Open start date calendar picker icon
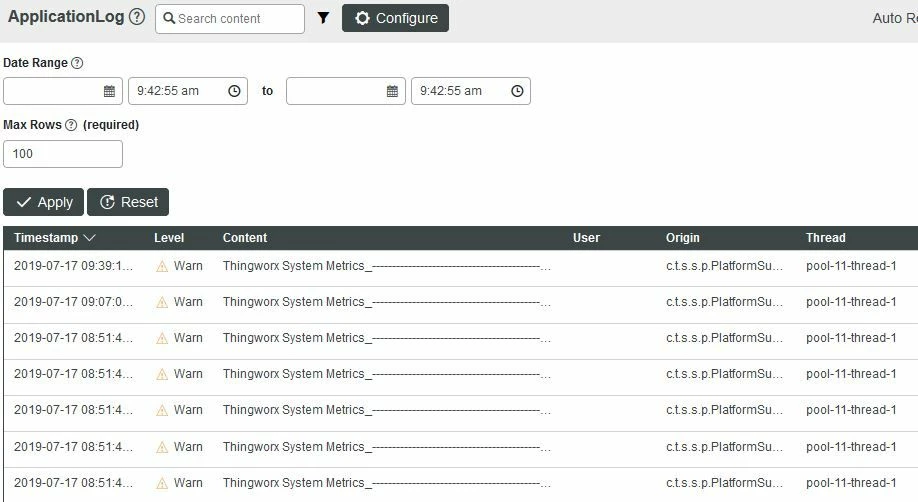The width and height of the screenshot is (918, 502). (109, 91)
